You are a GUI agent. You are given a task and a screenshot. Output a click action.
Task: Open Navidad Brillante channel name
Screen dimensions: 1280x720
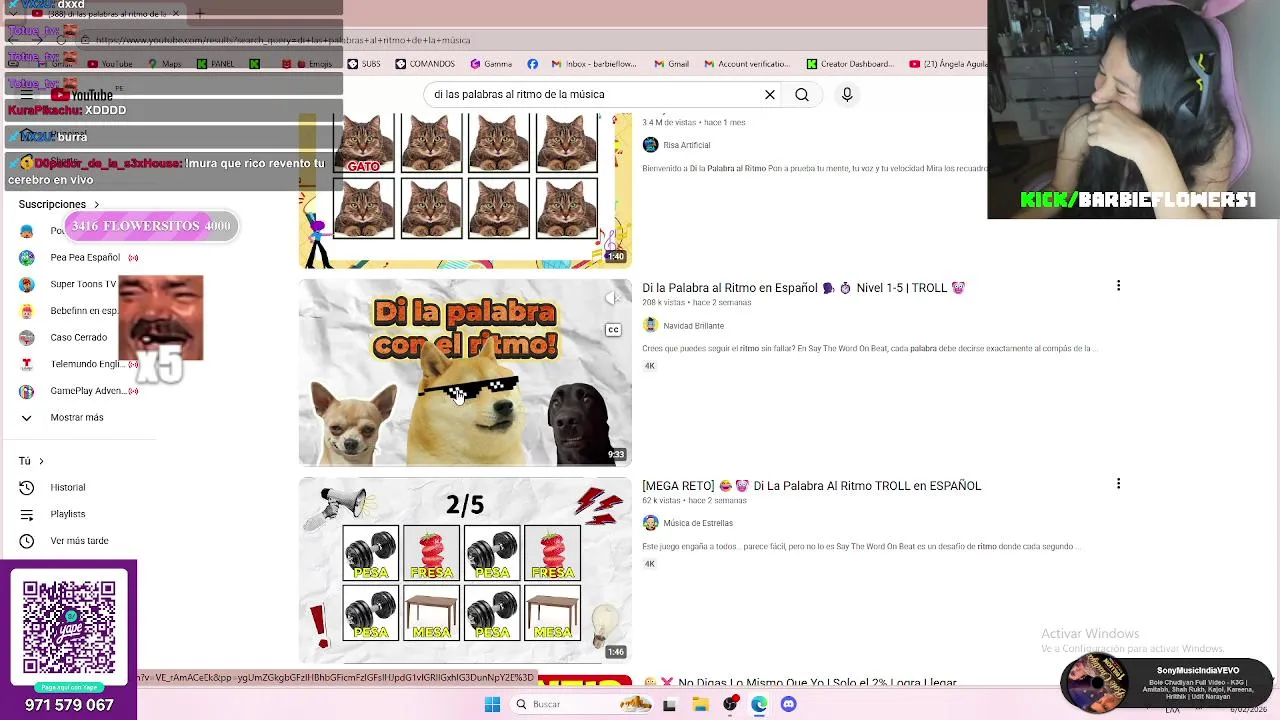(693, 326)
